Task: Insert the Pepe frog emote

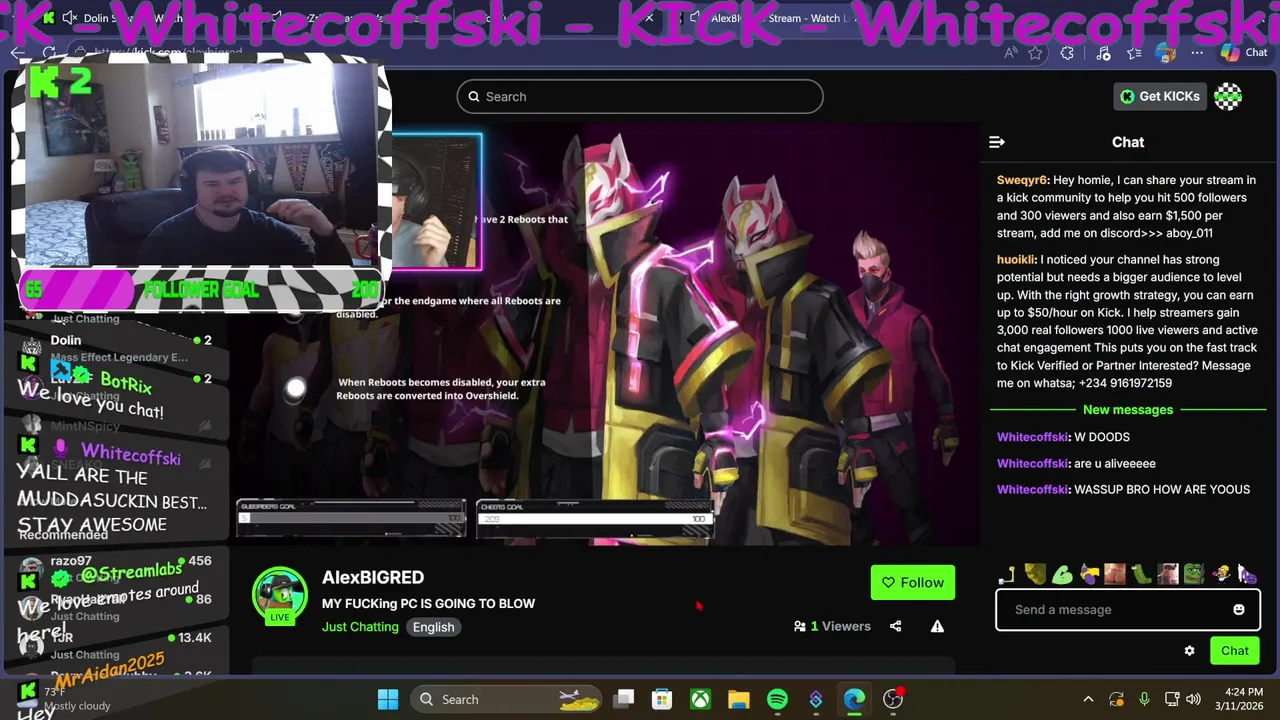Action: [1194, 574]
